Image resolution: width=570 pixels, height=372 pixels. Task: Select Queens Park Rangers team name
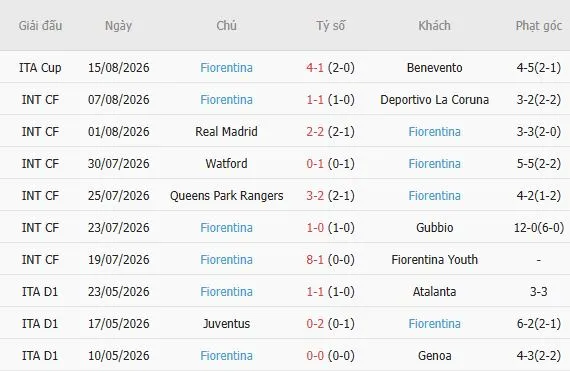(x=226, y=196)
